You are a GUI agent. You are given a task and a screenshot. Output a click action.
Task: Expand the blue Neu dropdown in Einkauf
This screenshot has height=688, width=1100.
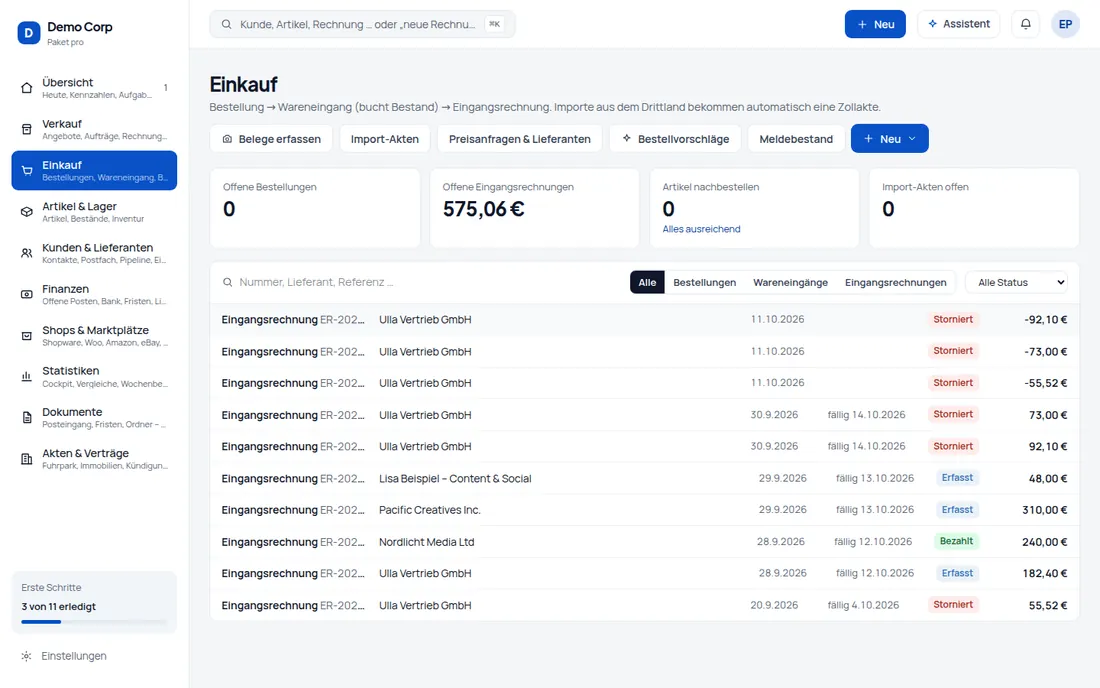tap(890, 139)
